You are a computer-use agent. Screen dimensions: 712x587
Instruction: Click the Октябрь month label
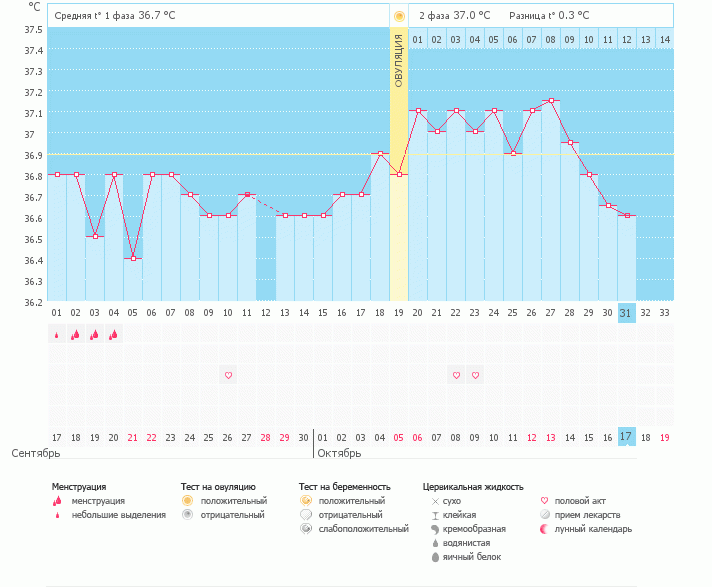339,453
